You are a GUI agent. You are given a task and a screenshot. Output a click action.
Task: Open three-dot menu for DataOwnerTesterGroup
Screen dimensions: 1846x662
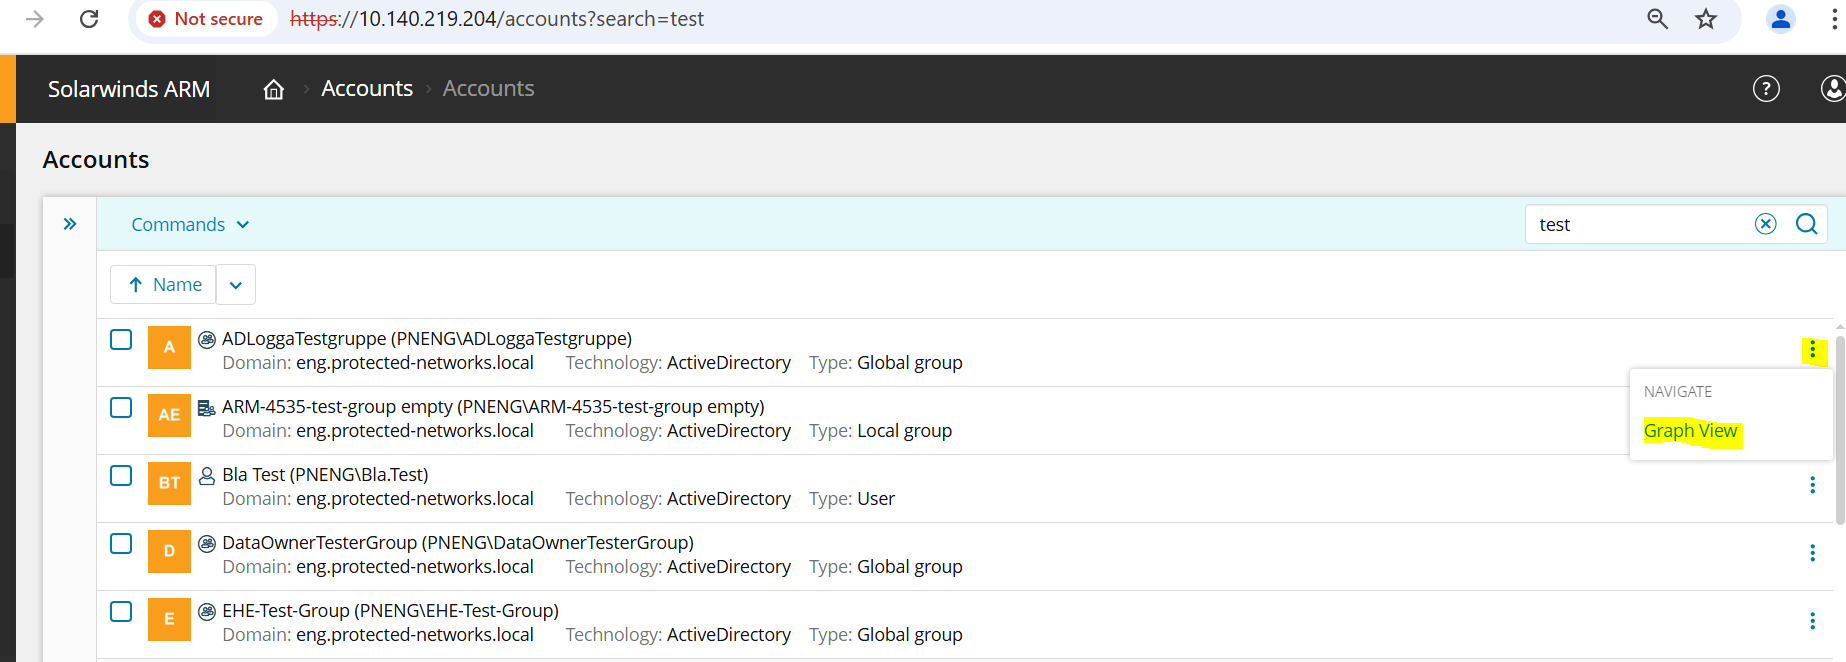pyautogui.click(x=1812, y=553)
